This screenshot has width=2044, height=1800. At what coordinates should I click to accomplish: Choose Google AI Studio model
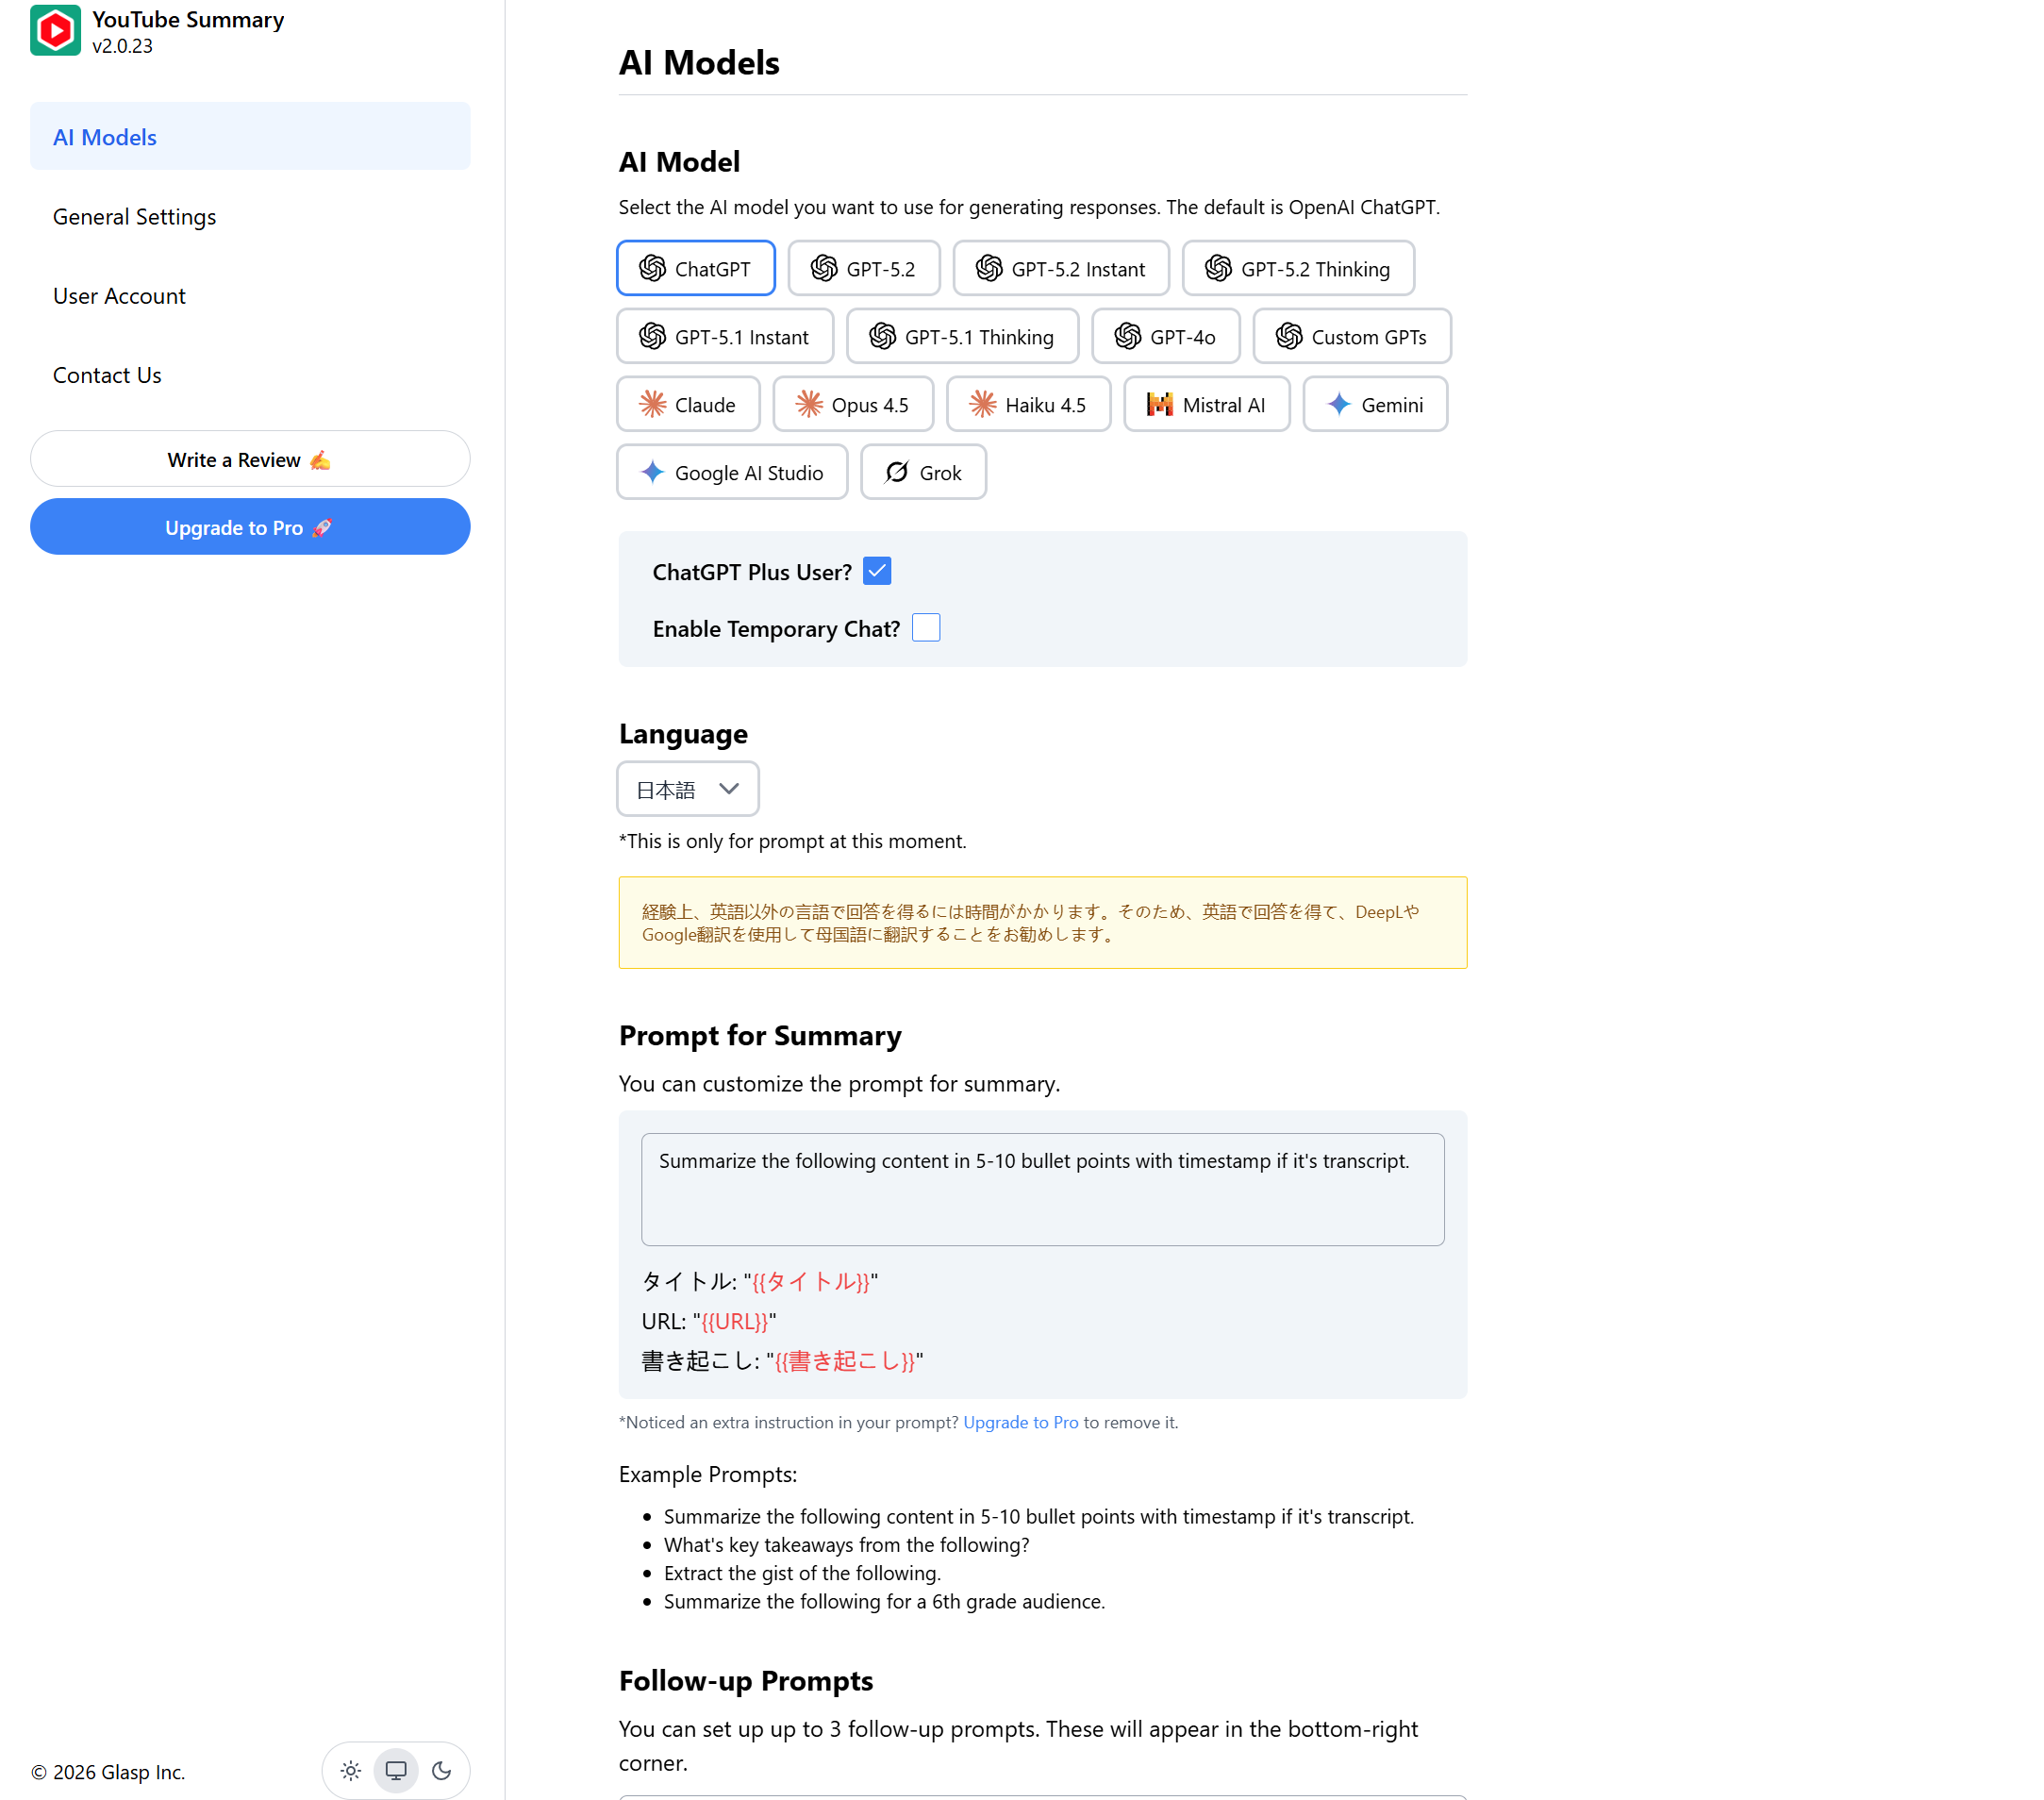click(731, 472)
